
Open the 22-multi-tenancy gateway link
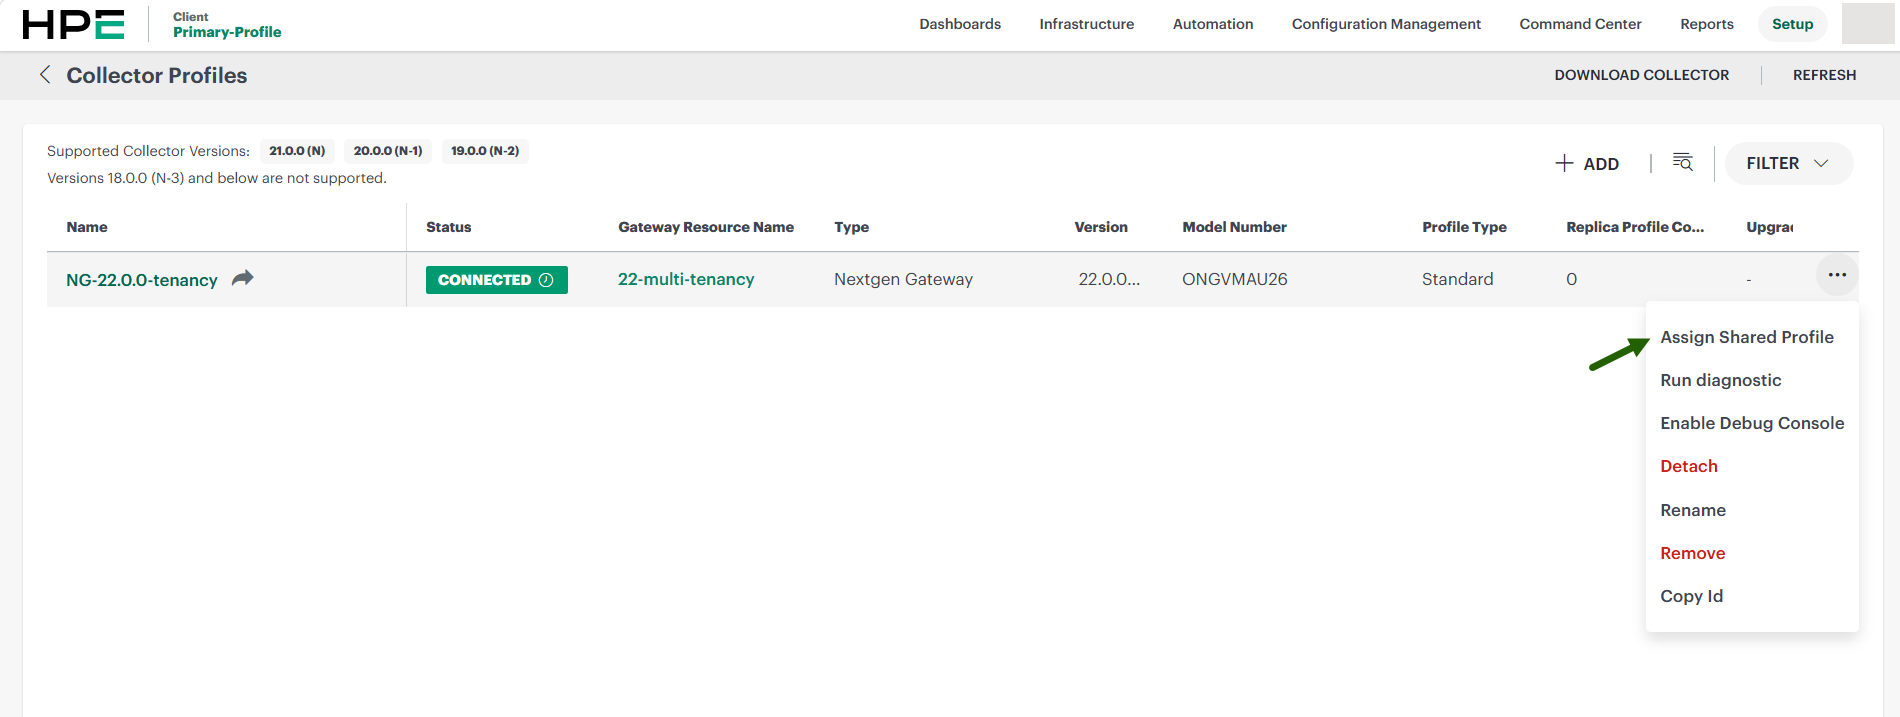686,279
